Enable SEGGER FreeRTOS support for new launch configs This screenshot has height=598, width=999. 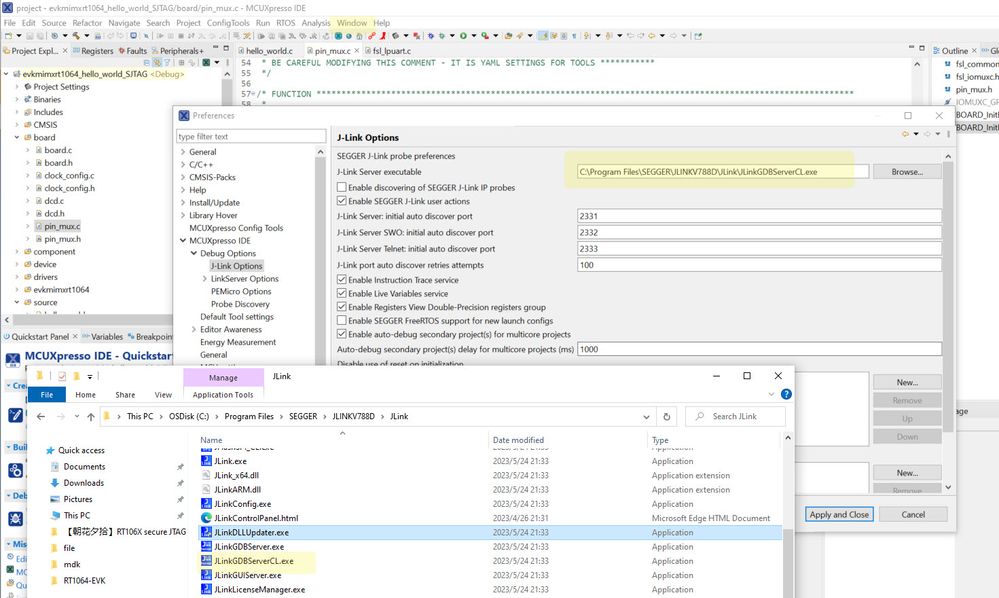tap(341, 320)
